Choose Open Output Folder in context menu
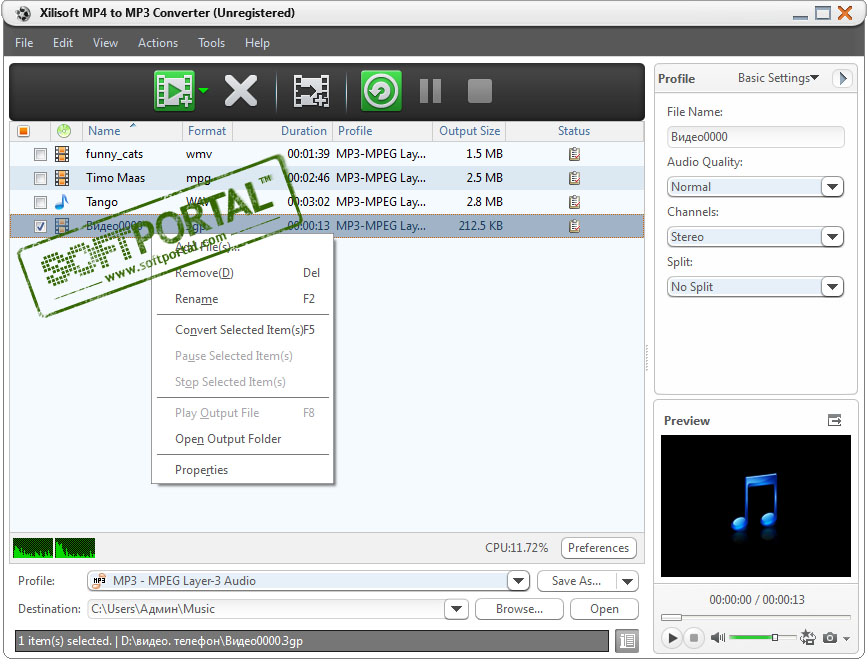Image resolution: width=868 pixels, height=664 pixels. pos(243,439)
